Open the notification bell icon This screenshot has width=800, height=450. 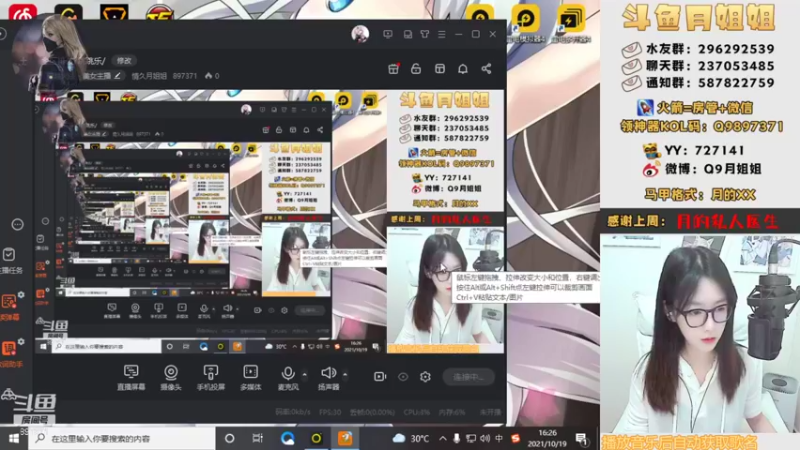pos(463,68)
